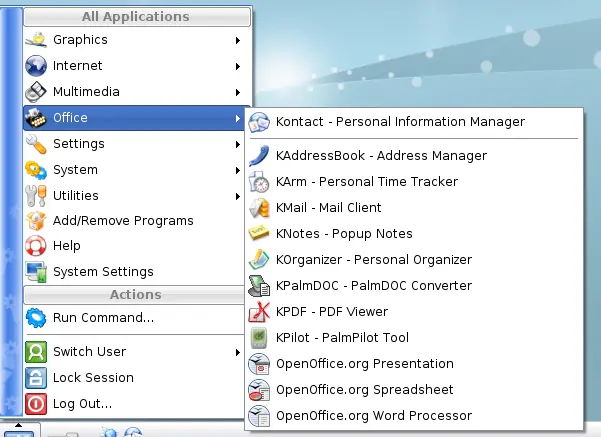Expand the Internet submenu arrow

tap(238, 66)
